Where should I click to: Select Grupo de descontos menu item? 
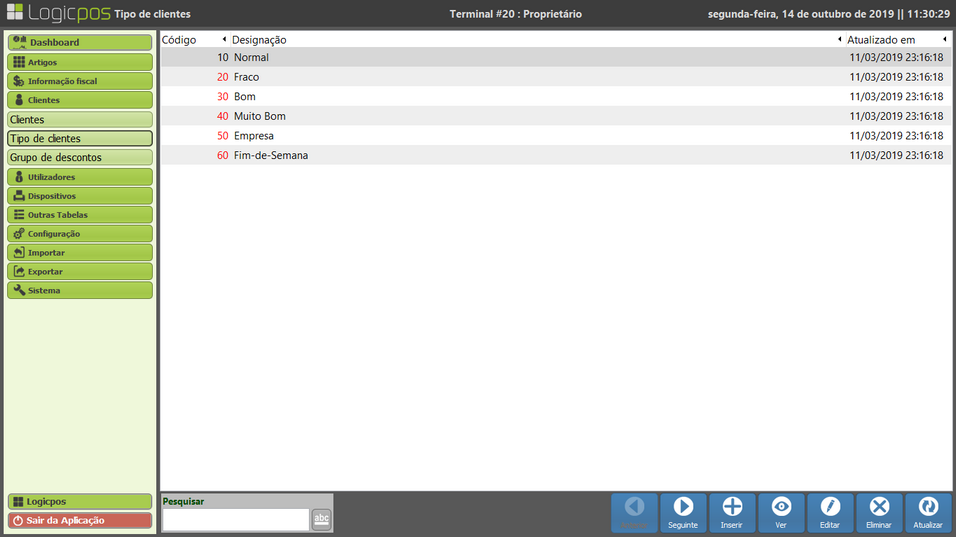pyautogui.click(x=80, y=157)
